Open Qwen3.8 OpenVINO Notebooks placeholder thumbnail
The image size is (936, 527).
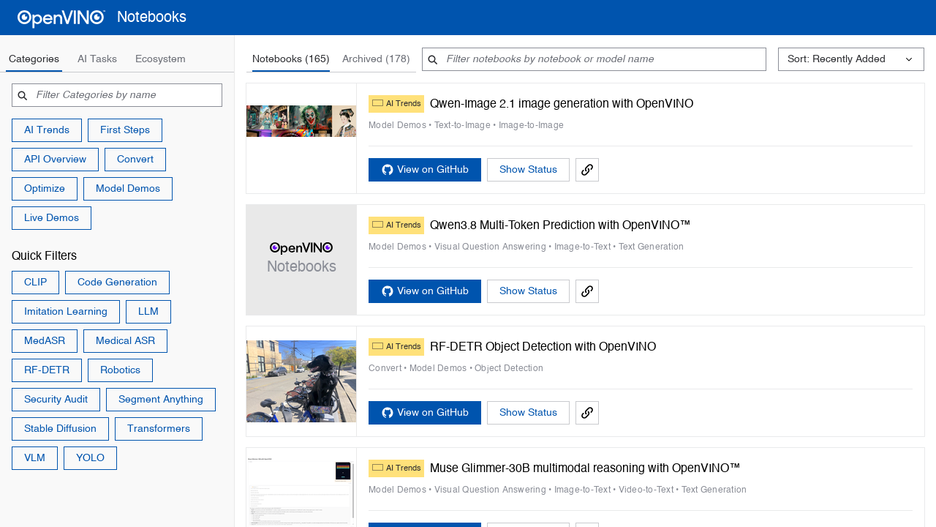(x=301, y=260)
